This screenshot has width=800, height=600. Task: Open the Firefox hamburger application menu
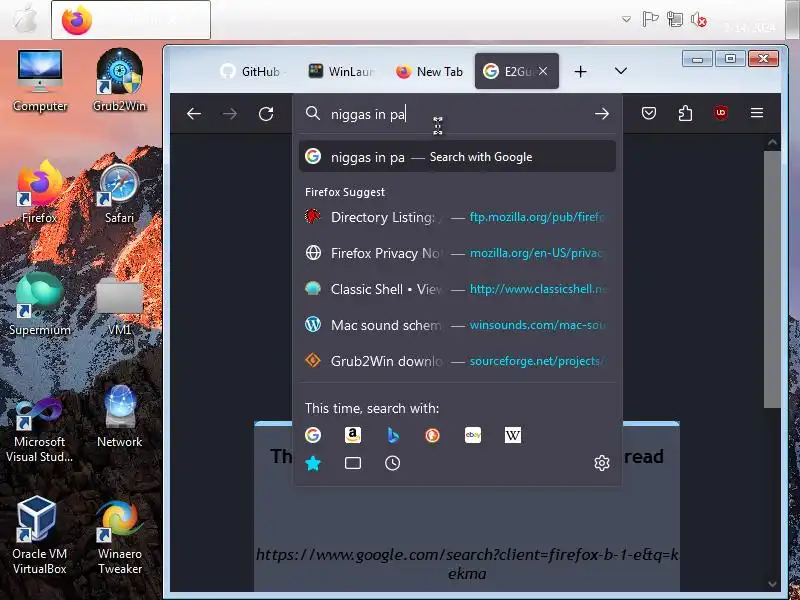(757, 113)
